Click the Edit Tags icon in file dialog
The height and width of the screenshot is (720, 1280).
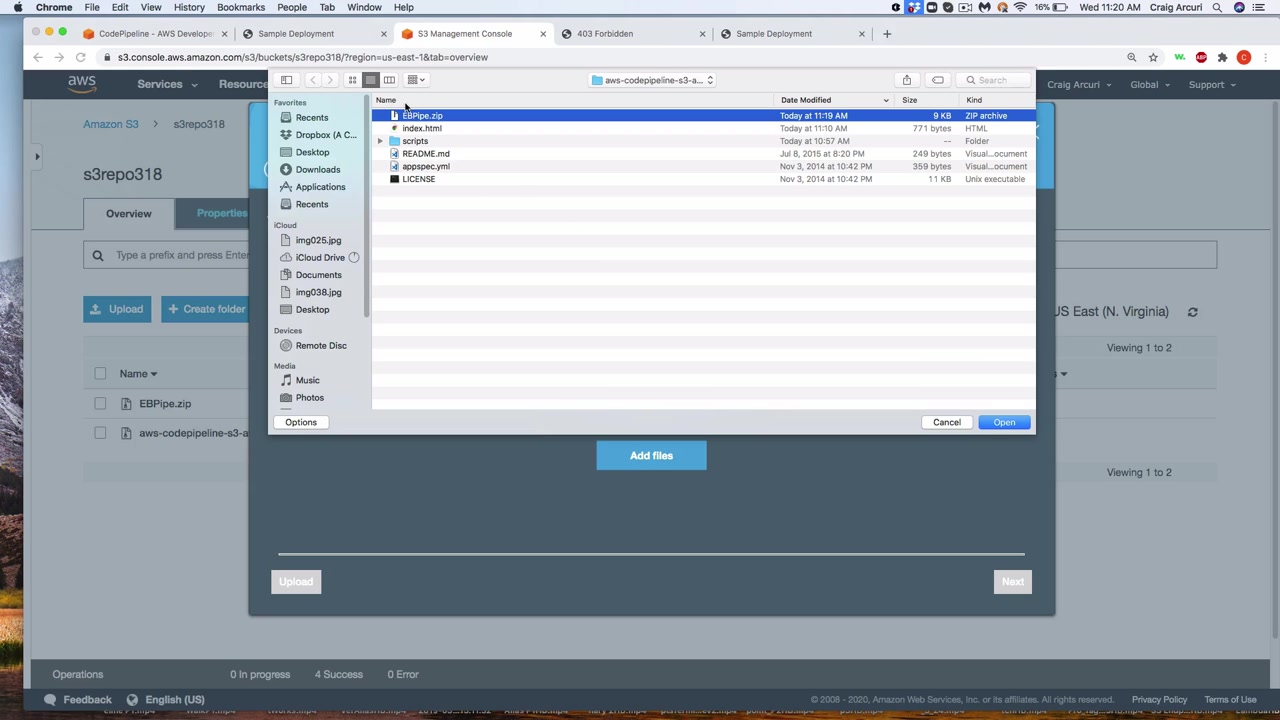[938, 80]
